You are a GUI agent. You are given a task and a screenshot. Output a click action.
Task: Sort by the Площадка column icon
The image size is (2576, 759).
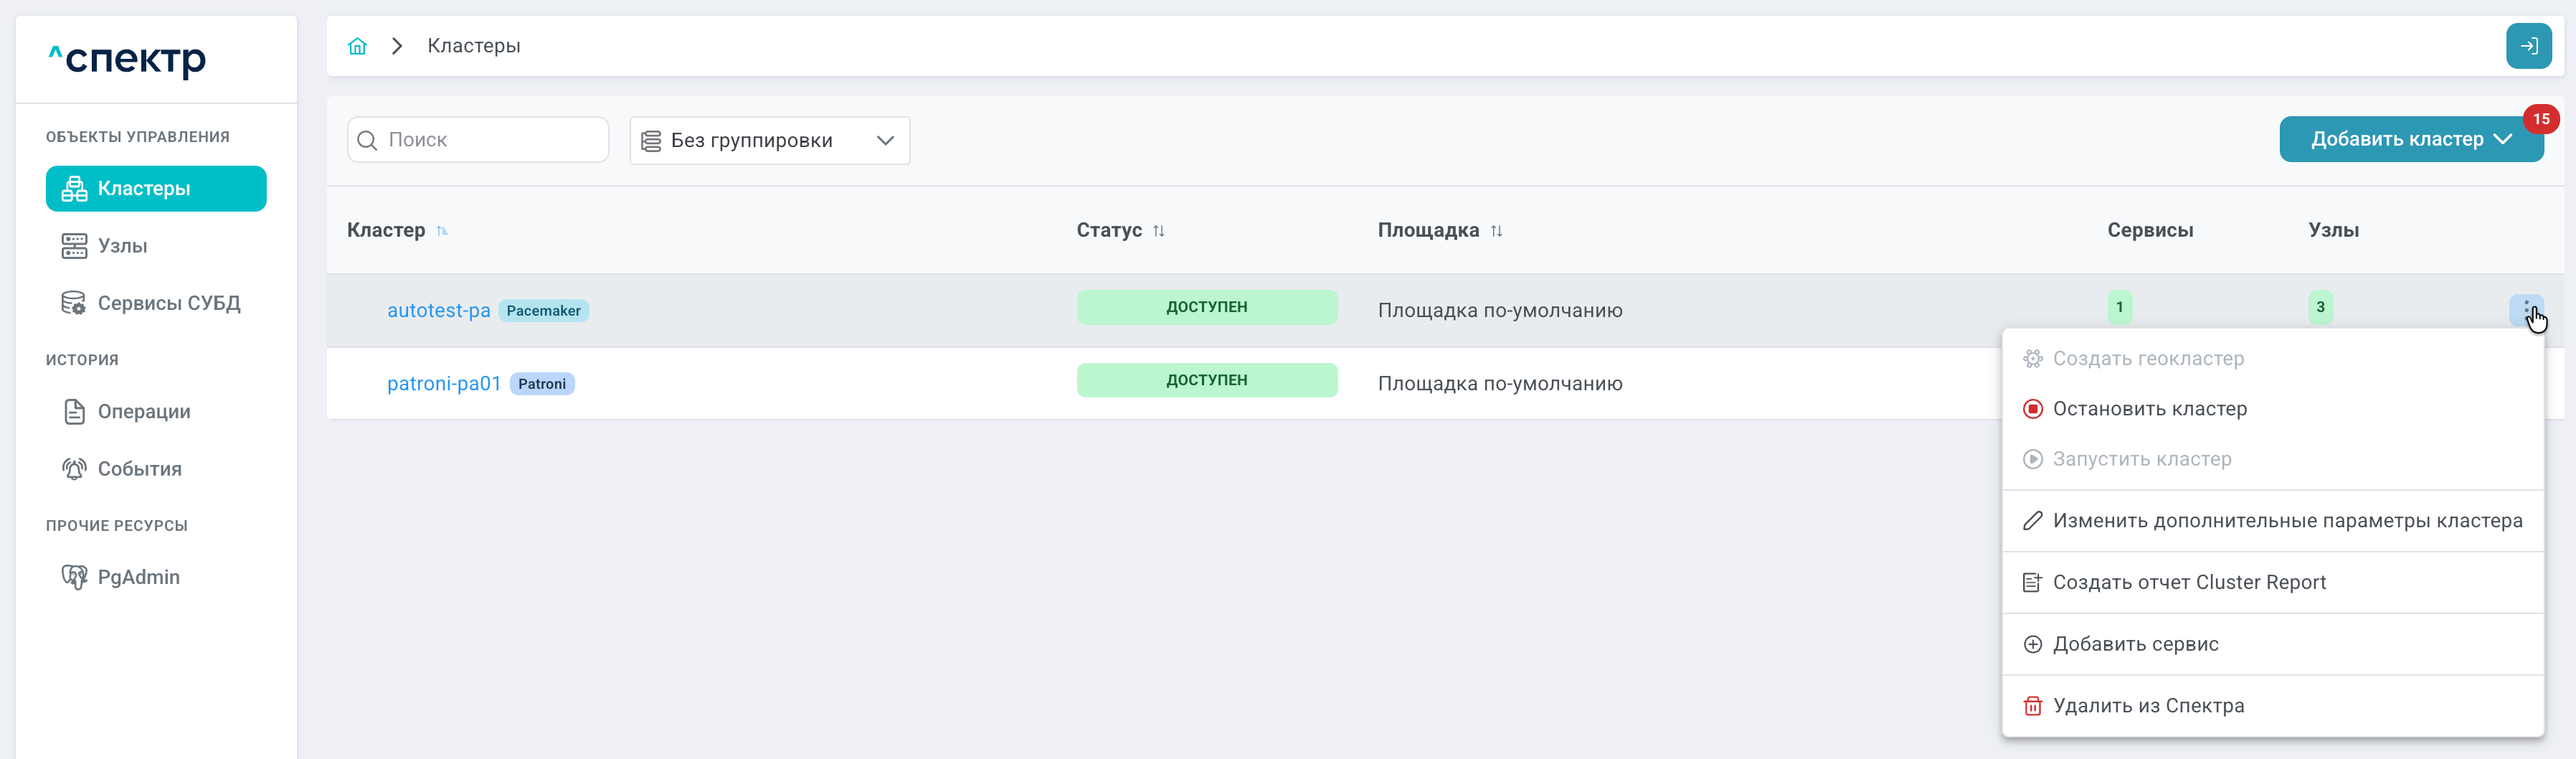(x=1496, y=231)
